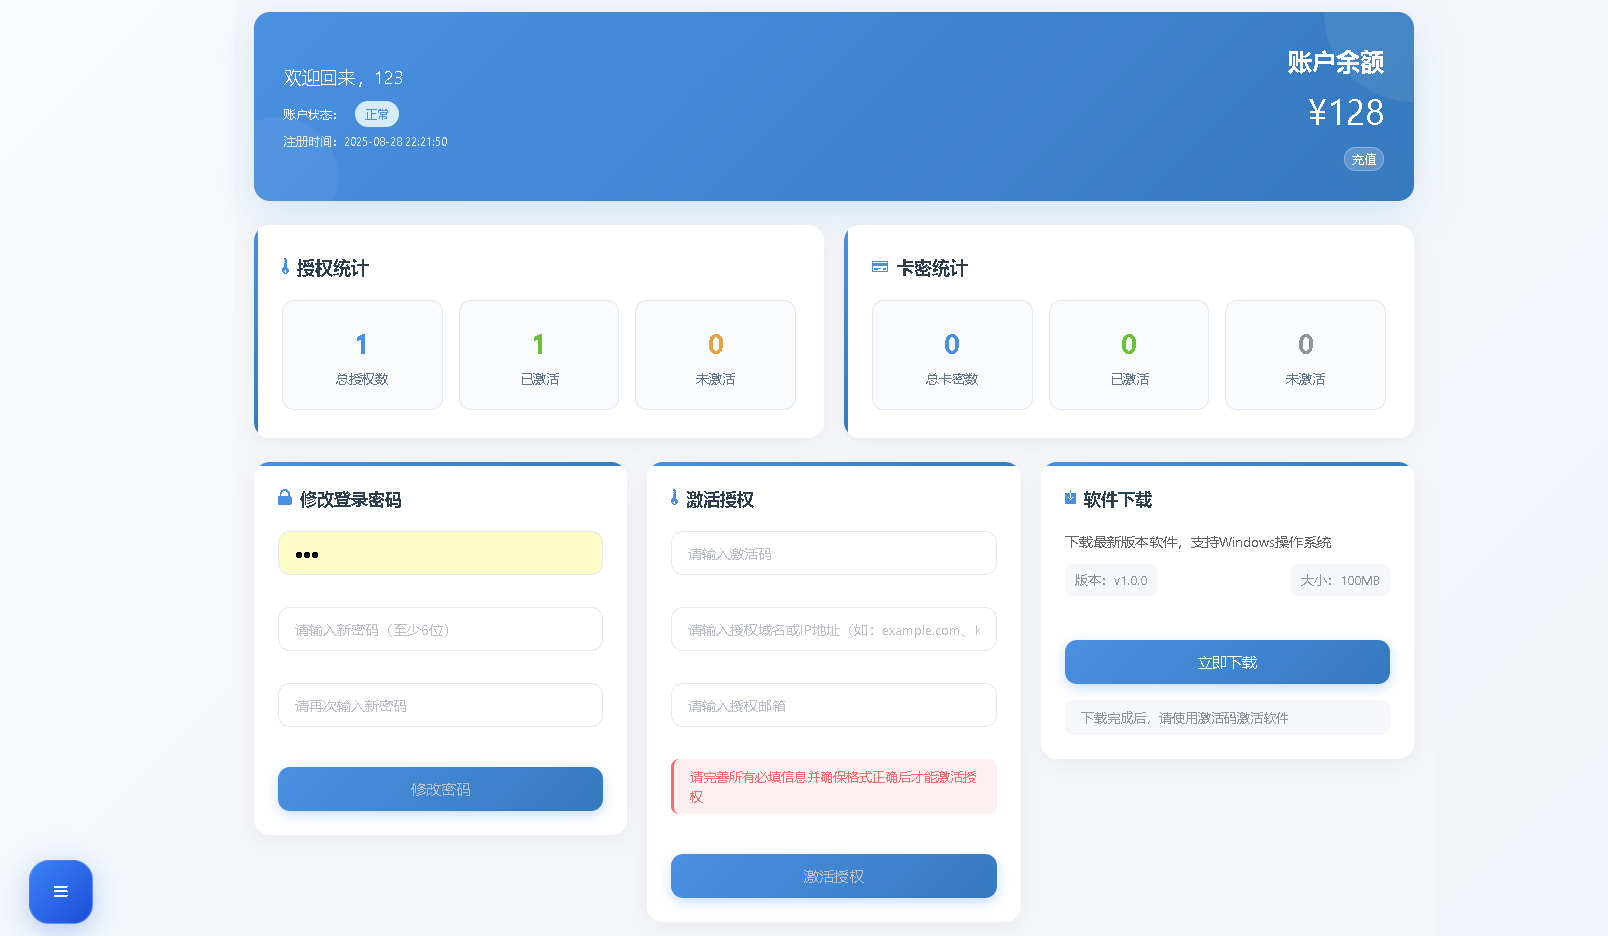
Task: Click the yellow current password field
Action: click(x=440, y=552)
